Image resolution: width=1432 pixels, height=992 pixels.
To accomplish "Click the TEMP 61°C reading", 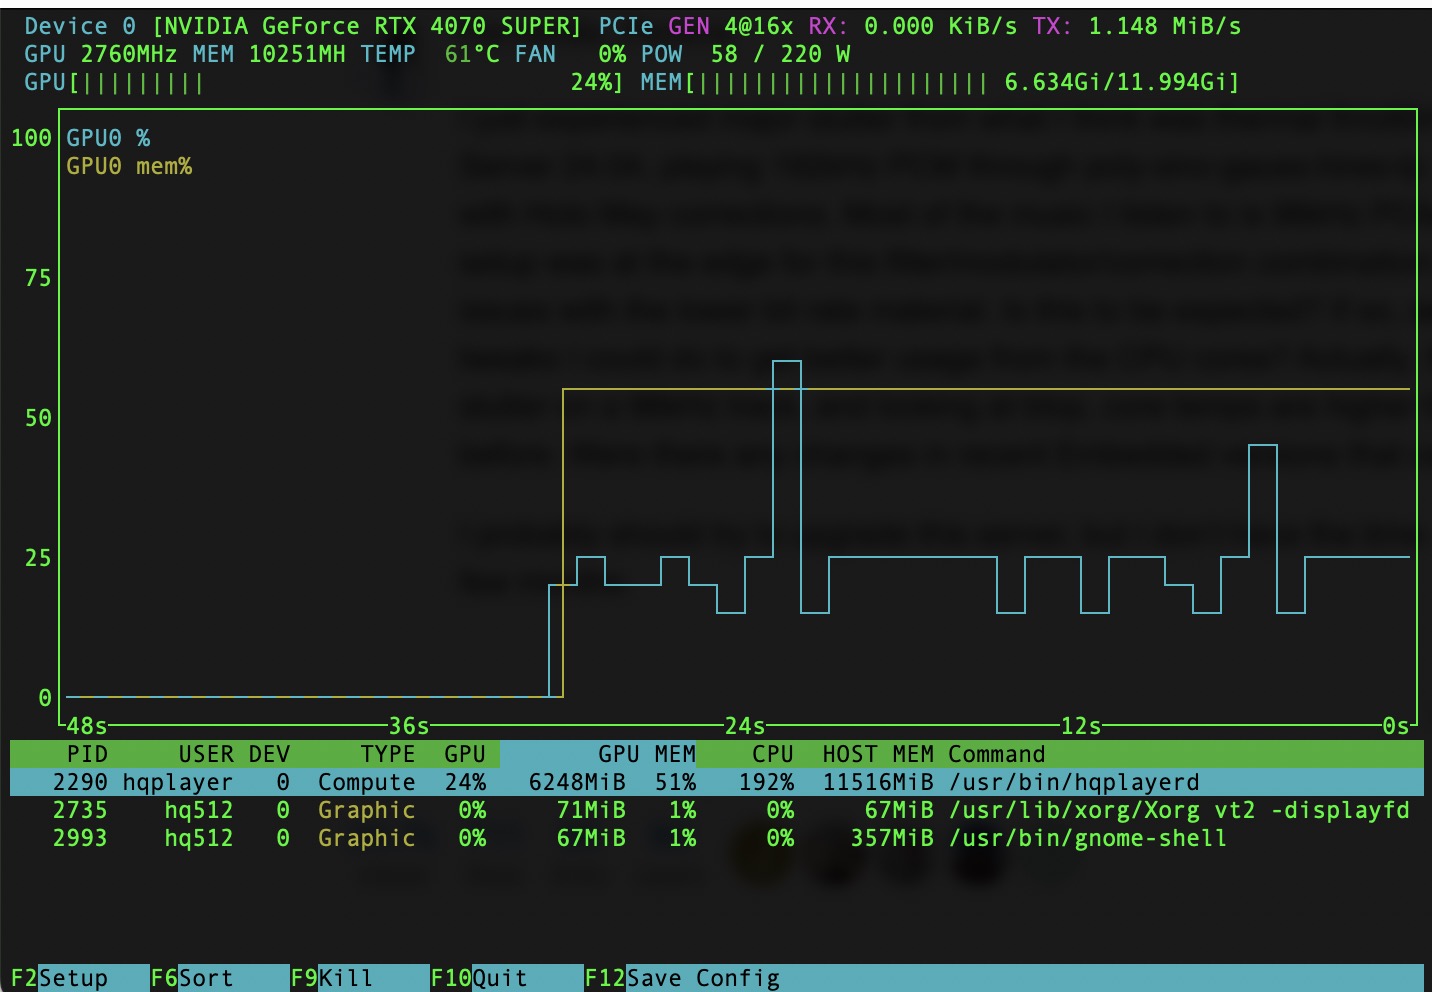I will click(430, 54).
